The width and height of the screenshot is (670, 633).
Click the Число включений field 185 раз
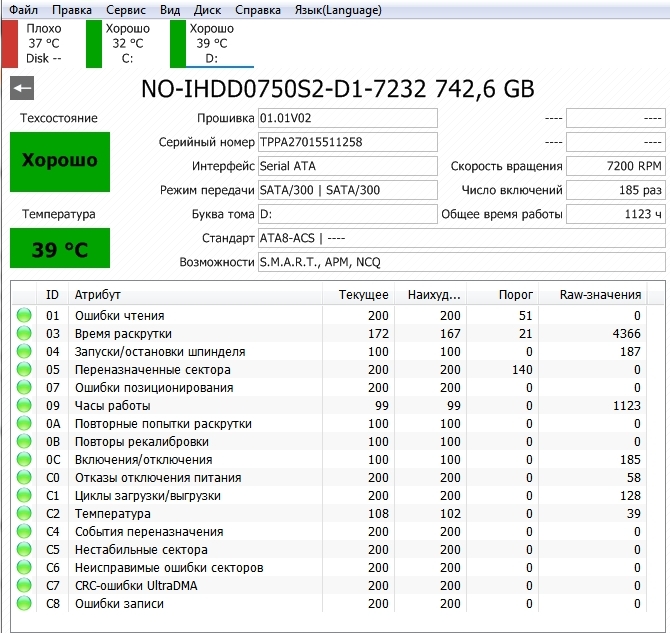point(616,190)
